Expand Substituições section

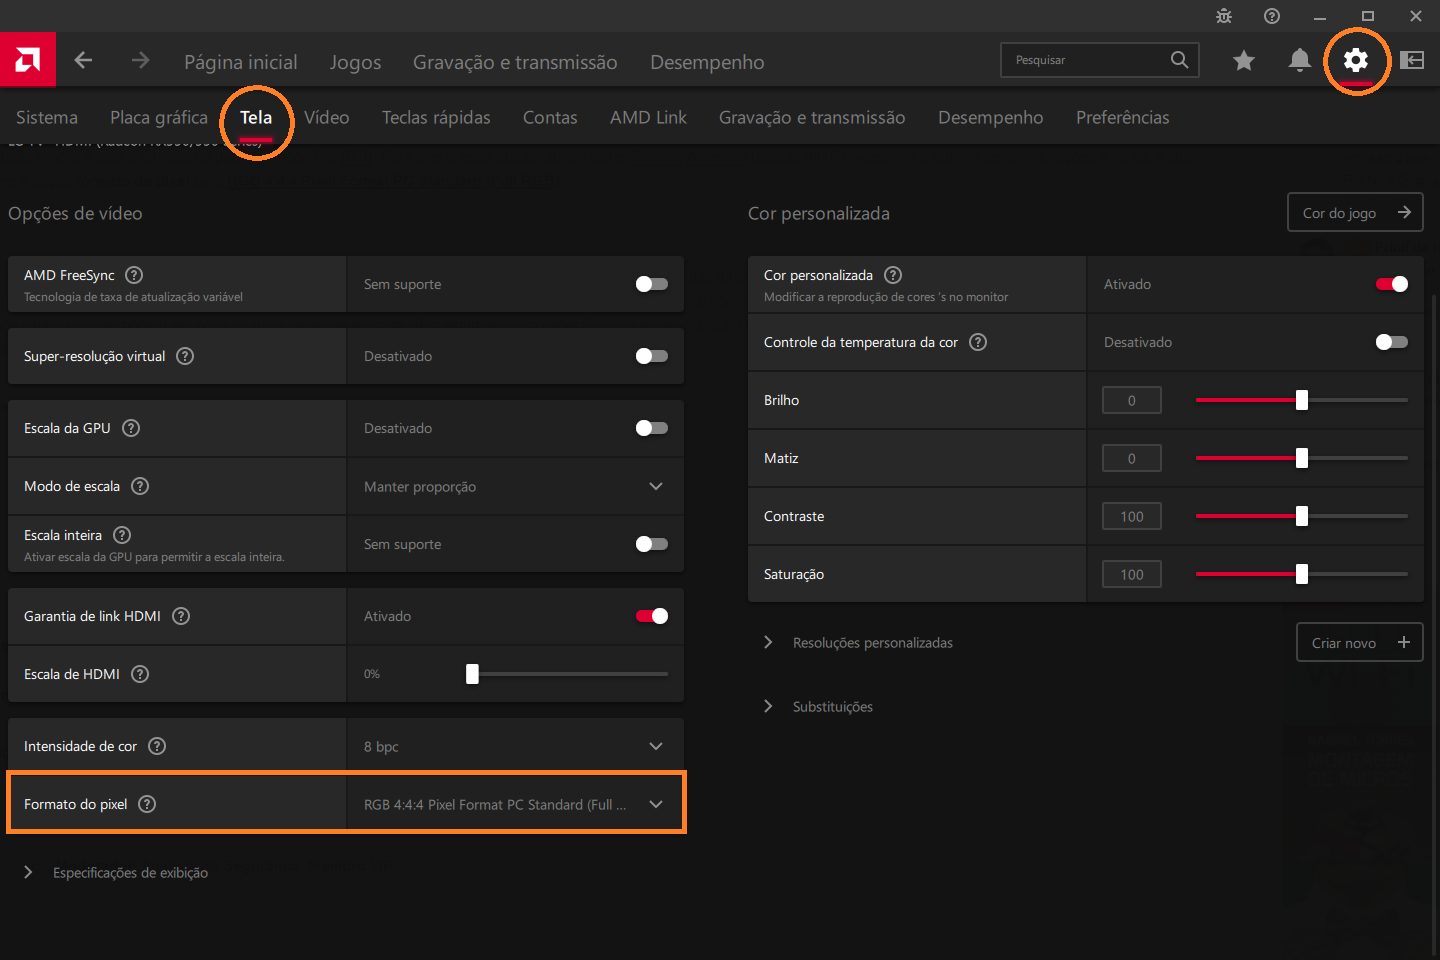818,707
